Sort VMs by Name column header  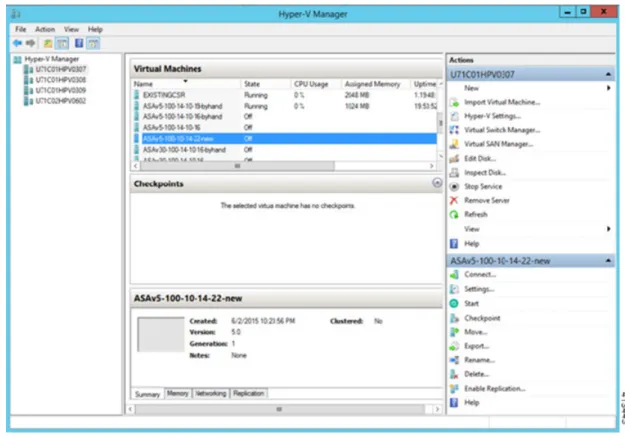pyautogui.click(x=186, y=84)
